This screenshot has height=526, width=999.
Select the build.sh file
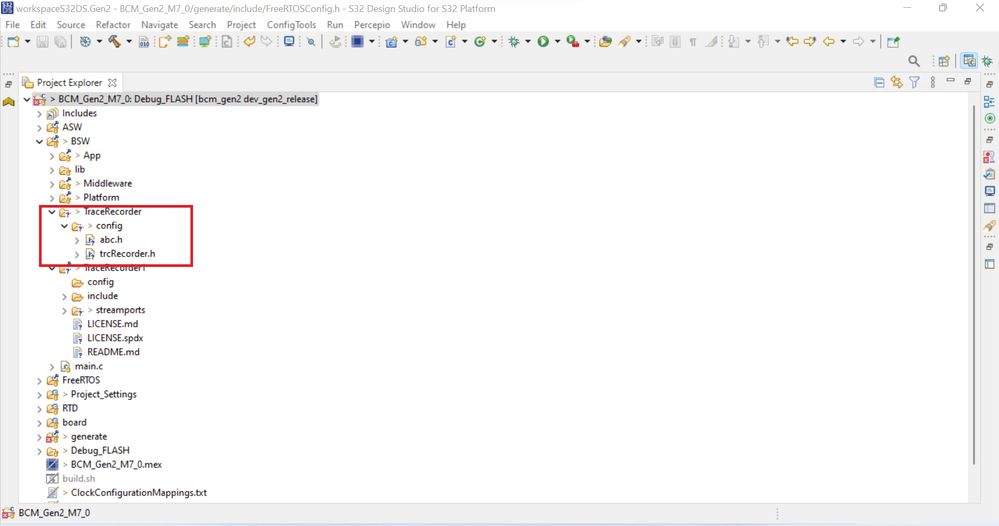point(78,478)
